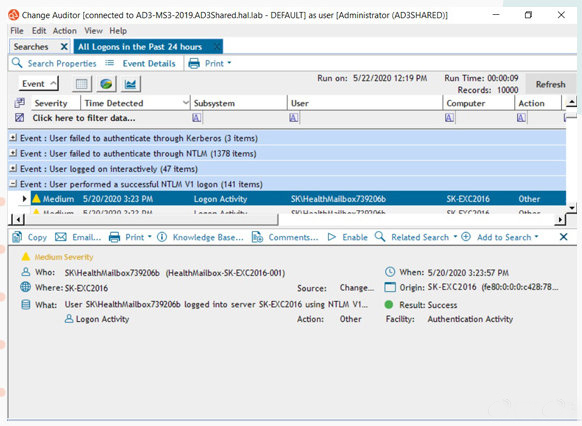582x426 pixels.
Task: Open details Print dropdown arrow
Action: tap(150, 237)
